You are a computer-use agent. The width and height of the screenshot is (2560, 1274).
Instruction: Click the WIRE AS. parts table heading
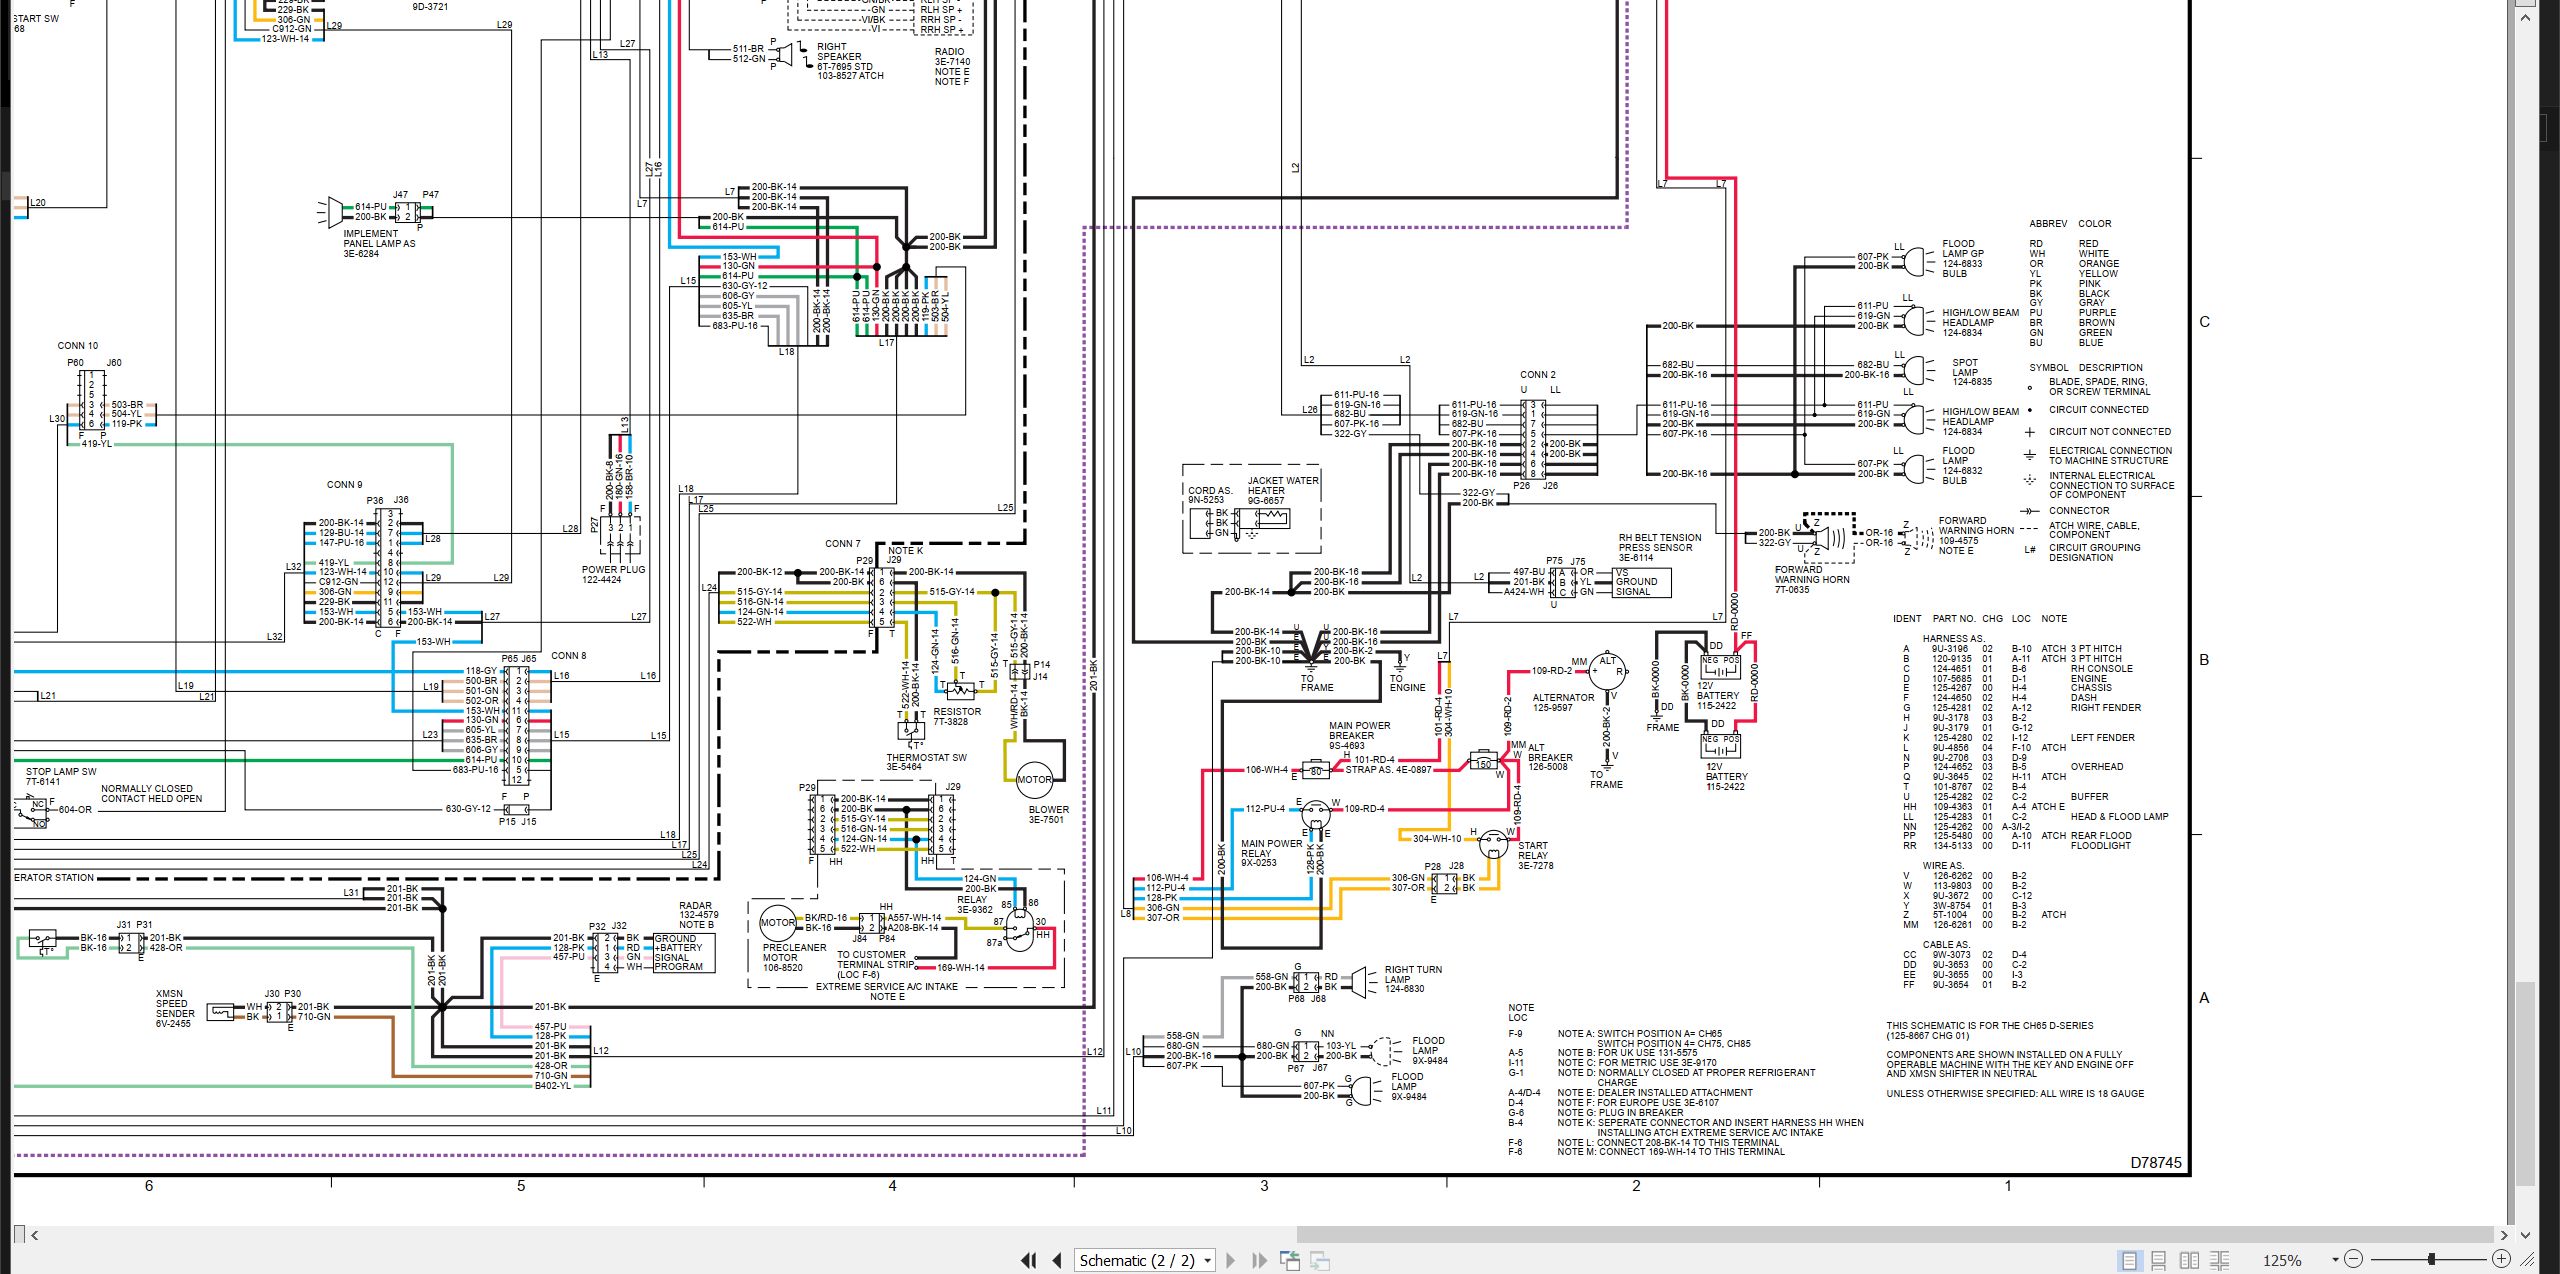pos(1943,866)
